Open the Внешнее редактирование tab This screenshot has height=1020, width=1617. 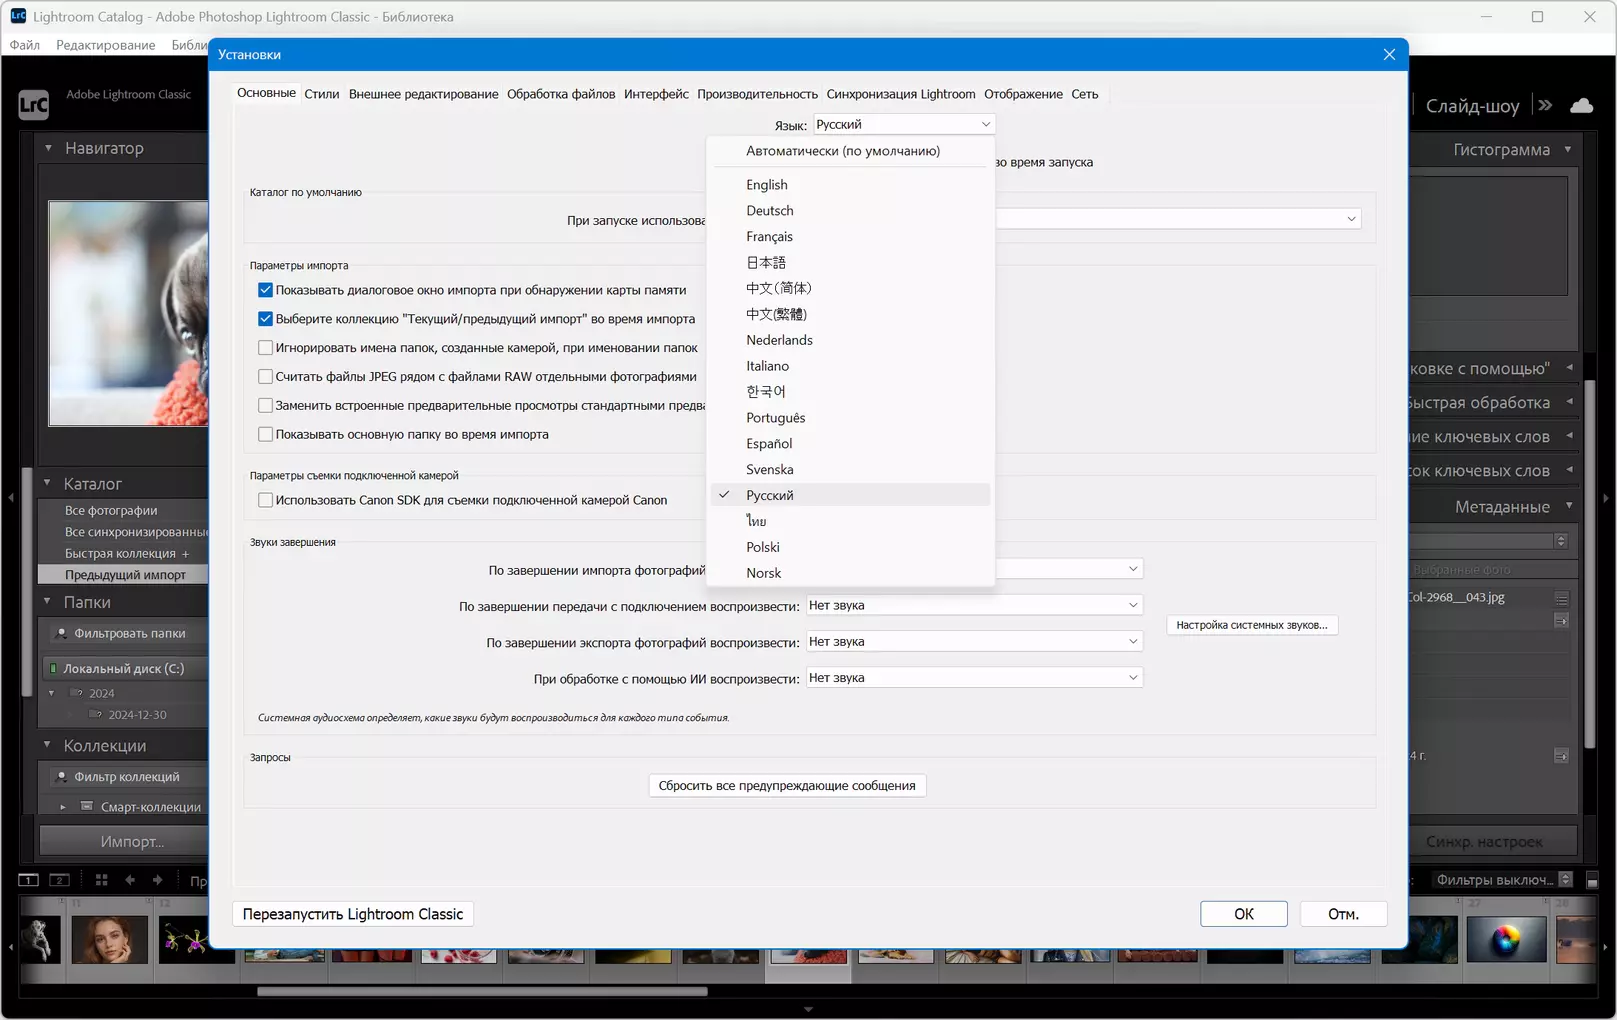[423, 94]
